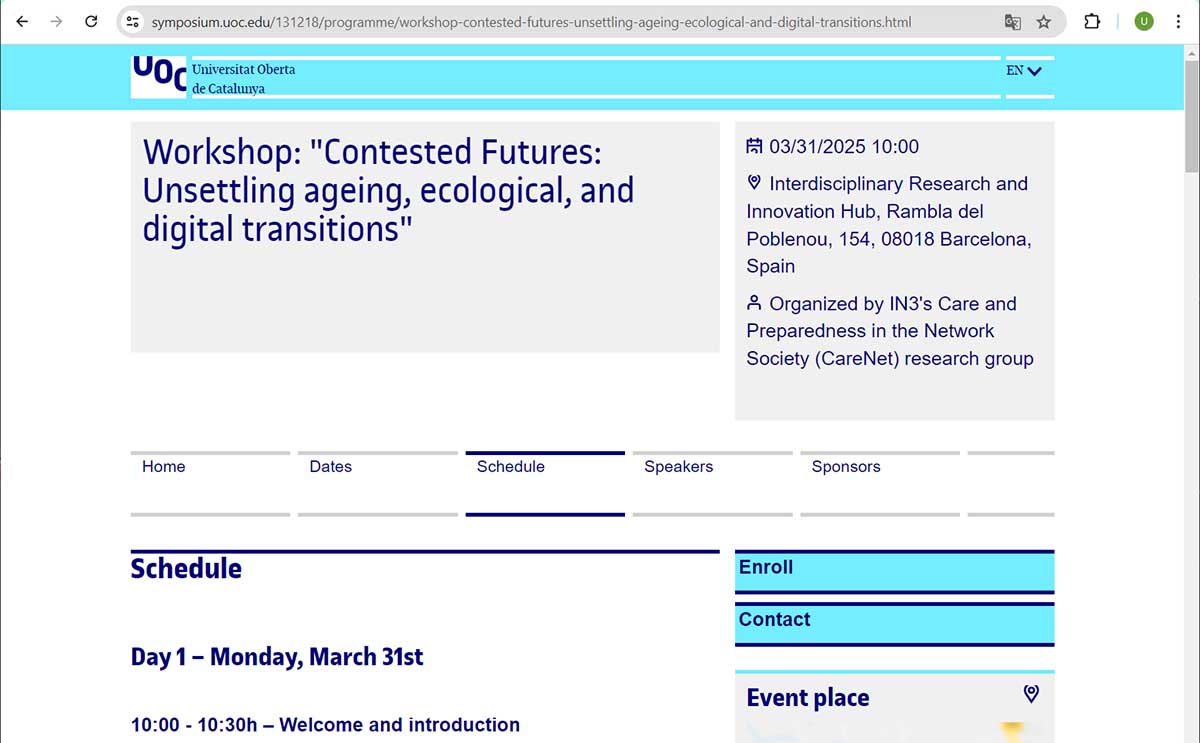The image size is (1200, 743).
Task: Open the Chrome three-dot menu
Action: point(1178,21)
